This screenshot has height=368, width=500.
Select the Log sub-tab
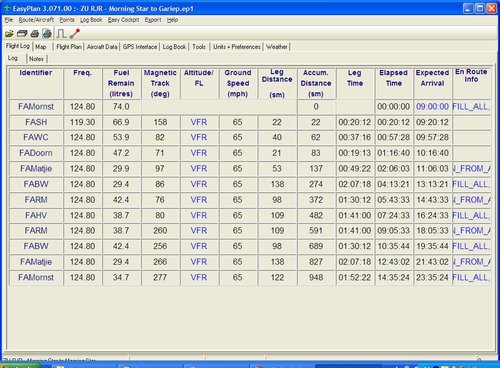13,58
